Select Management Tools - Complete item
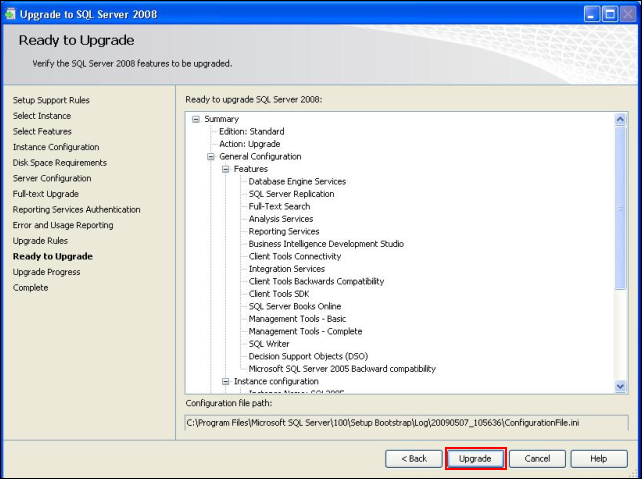The width and height of the screenshot is (642, 479). click(x=305, y=331)
